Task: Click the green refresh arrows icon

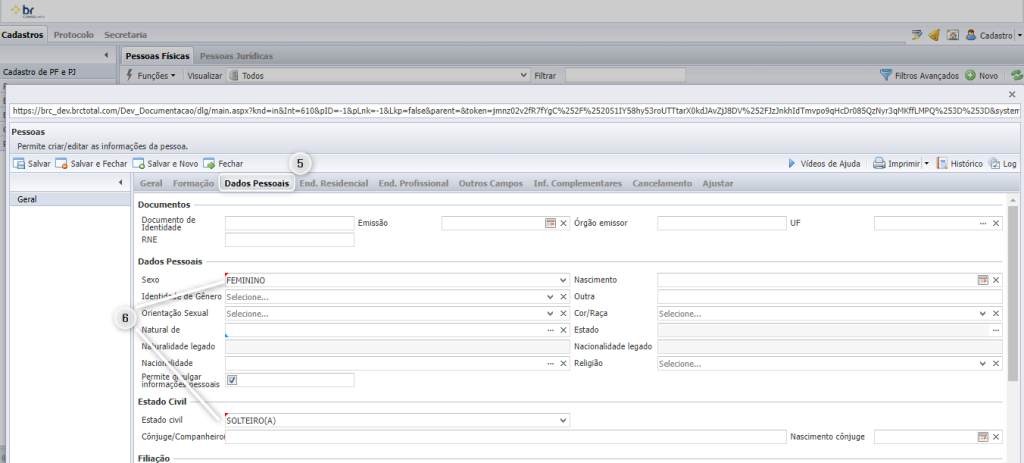Action: [1016, 76]
